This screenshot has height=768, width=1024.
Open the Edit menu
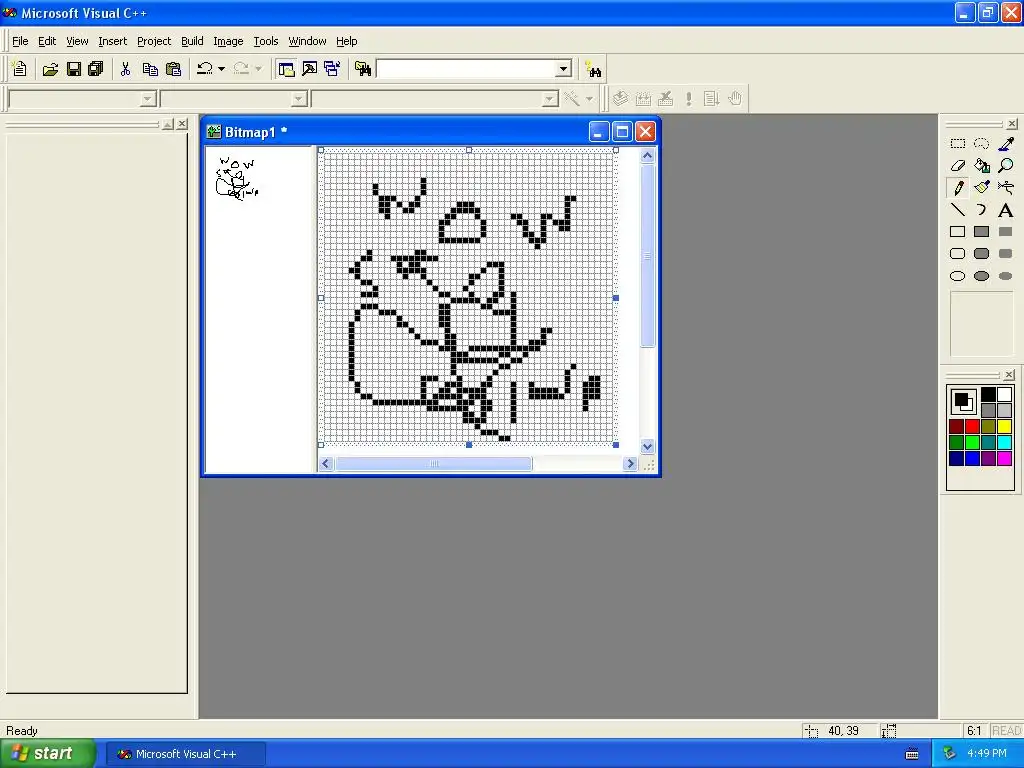pos(47,41)
